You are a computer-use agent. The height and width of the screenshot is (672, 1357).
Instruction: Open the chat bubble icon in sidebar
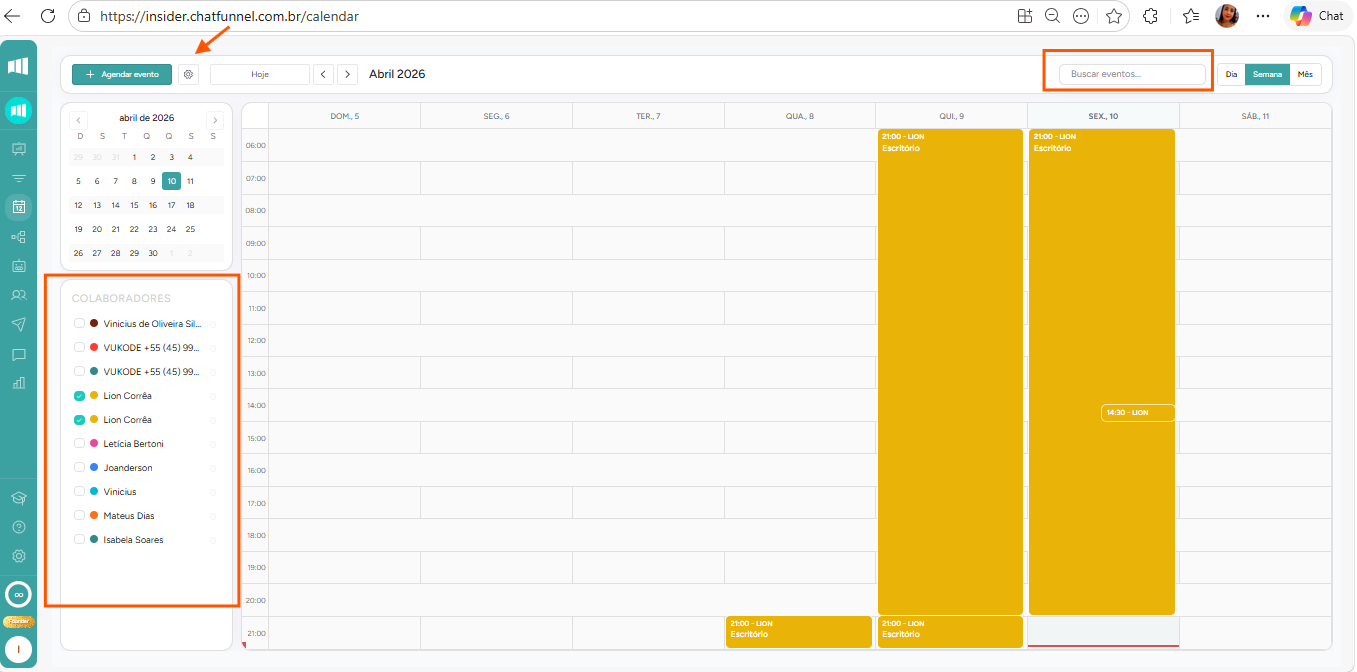click(18, 354)
